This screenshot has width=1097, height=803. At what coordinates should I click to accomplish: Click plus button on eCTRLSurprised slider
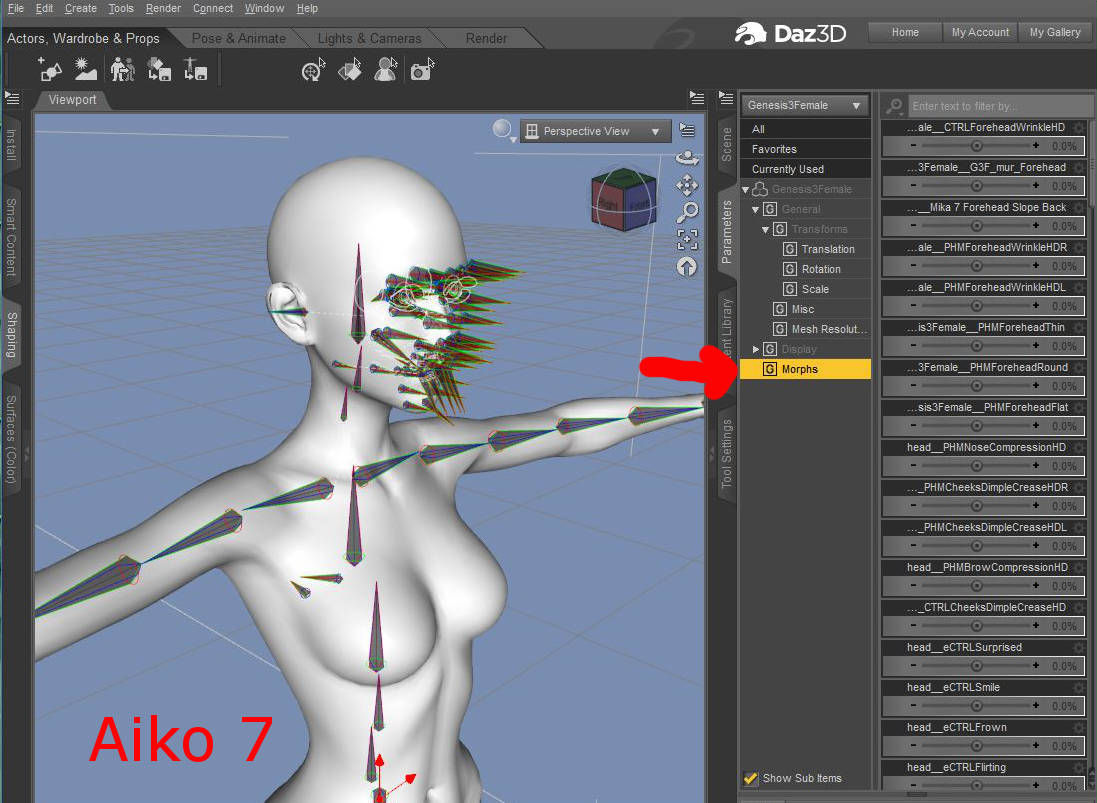click(1036, 665)
